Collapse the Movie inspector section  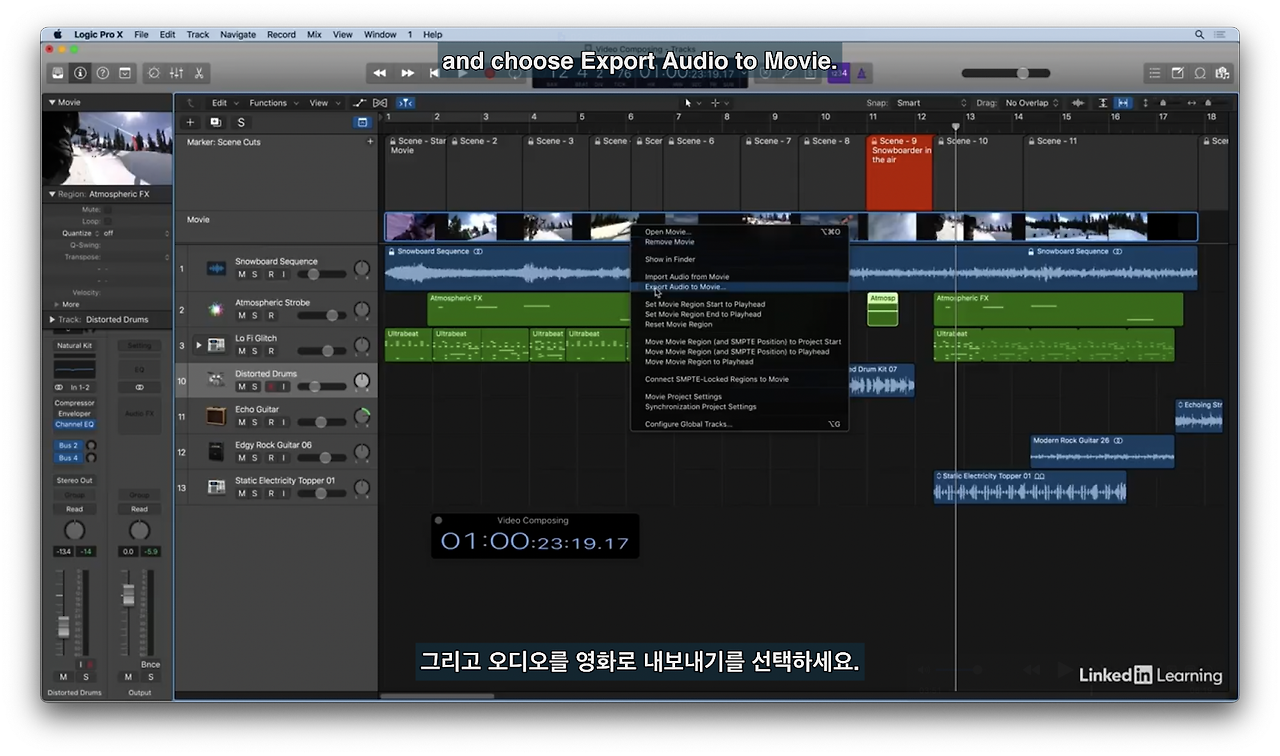coord(52,102)
